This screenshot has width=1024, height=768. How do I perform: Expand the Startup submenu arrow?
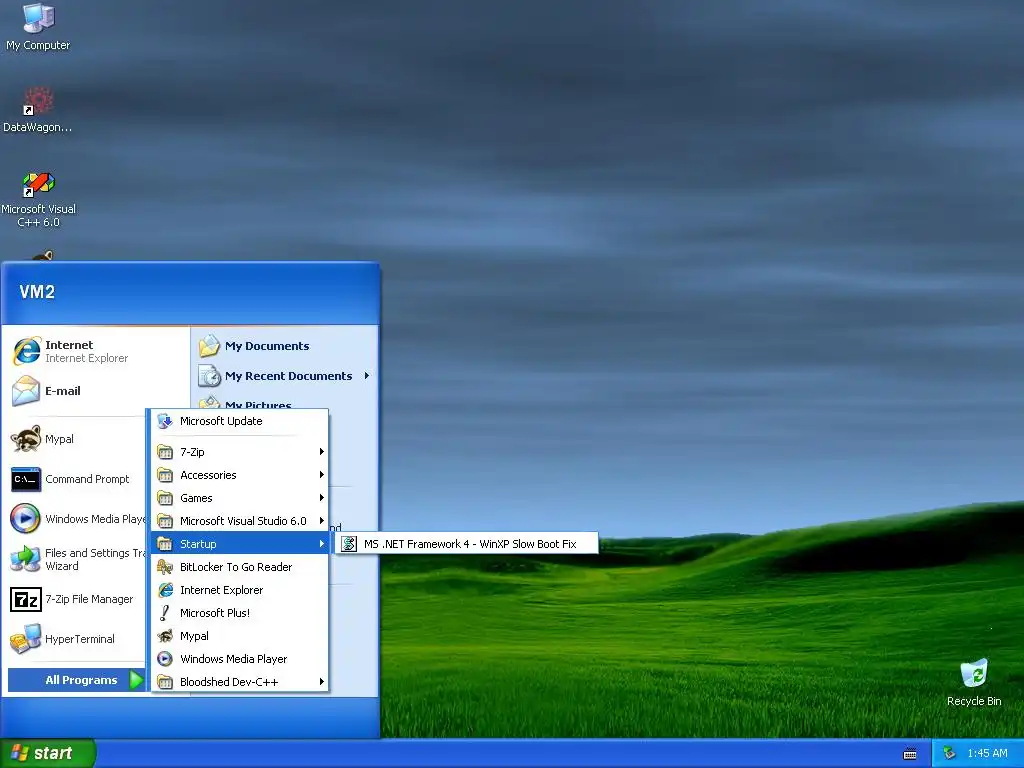pyautogui.click(x=321, y=544)
